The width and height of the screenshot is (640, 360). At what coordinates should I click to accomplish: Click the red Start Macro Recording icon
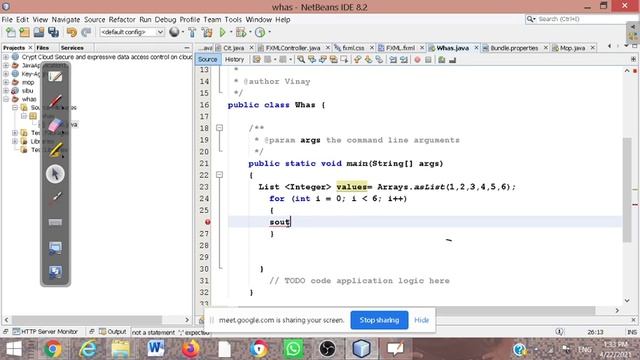pos(417,60)
